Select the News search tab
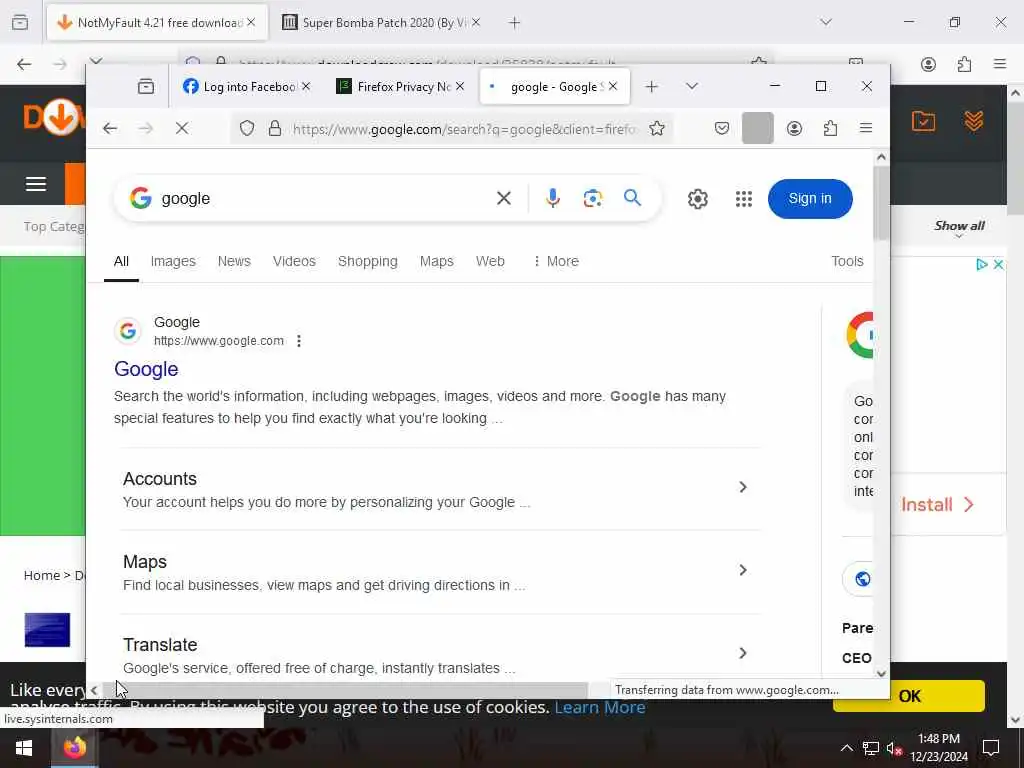 point(234,261)
